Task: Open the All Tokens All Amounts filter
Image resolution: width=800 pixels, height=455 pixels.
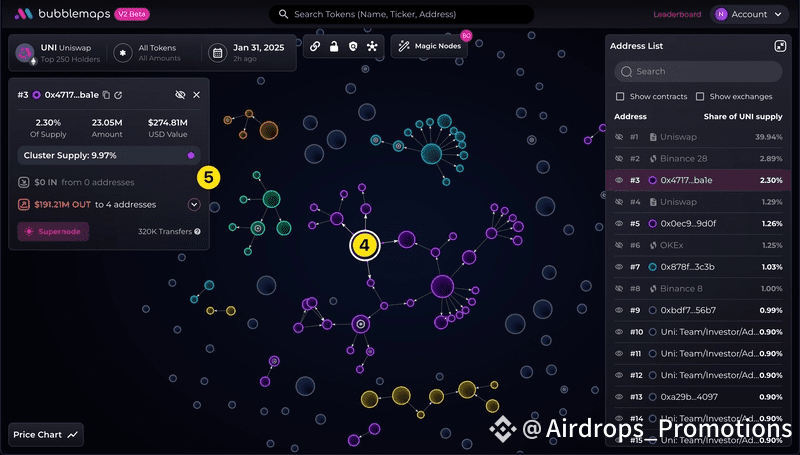Action: pos(148,53)
